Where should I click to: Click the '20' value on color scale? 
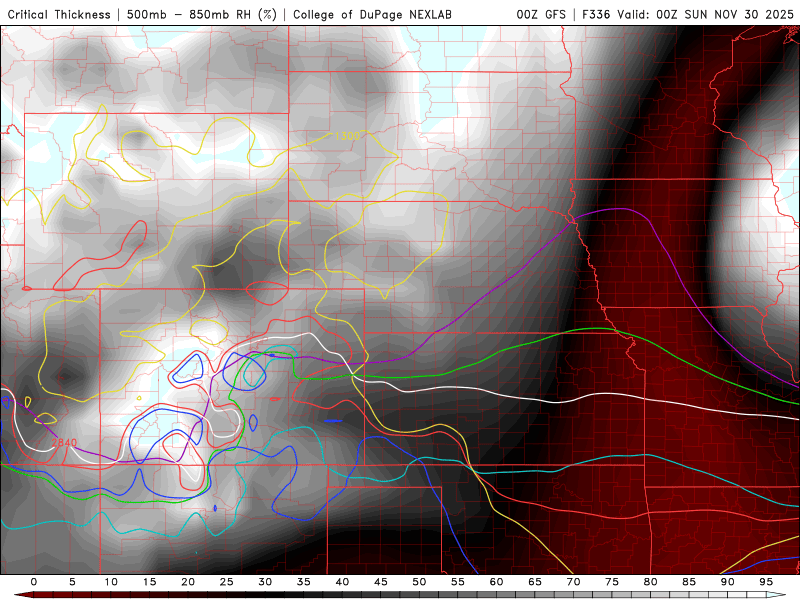click(188, 582)
